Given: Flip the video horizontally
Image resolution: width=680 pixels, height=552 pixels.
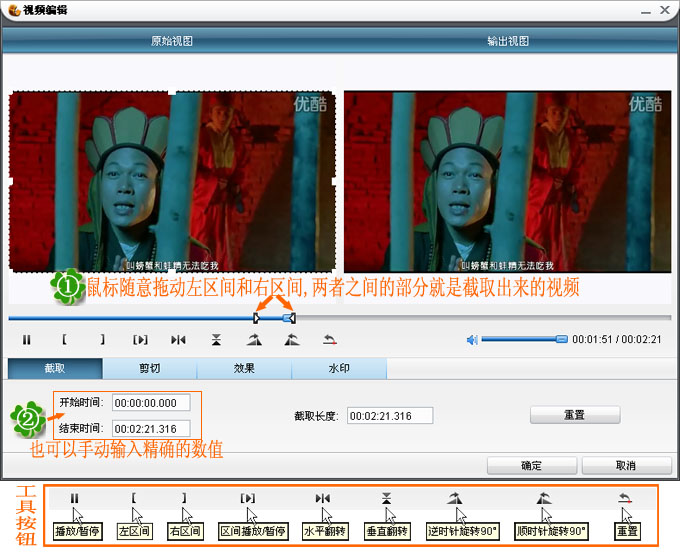Looking at the screenshot, I should pos(178,340).
